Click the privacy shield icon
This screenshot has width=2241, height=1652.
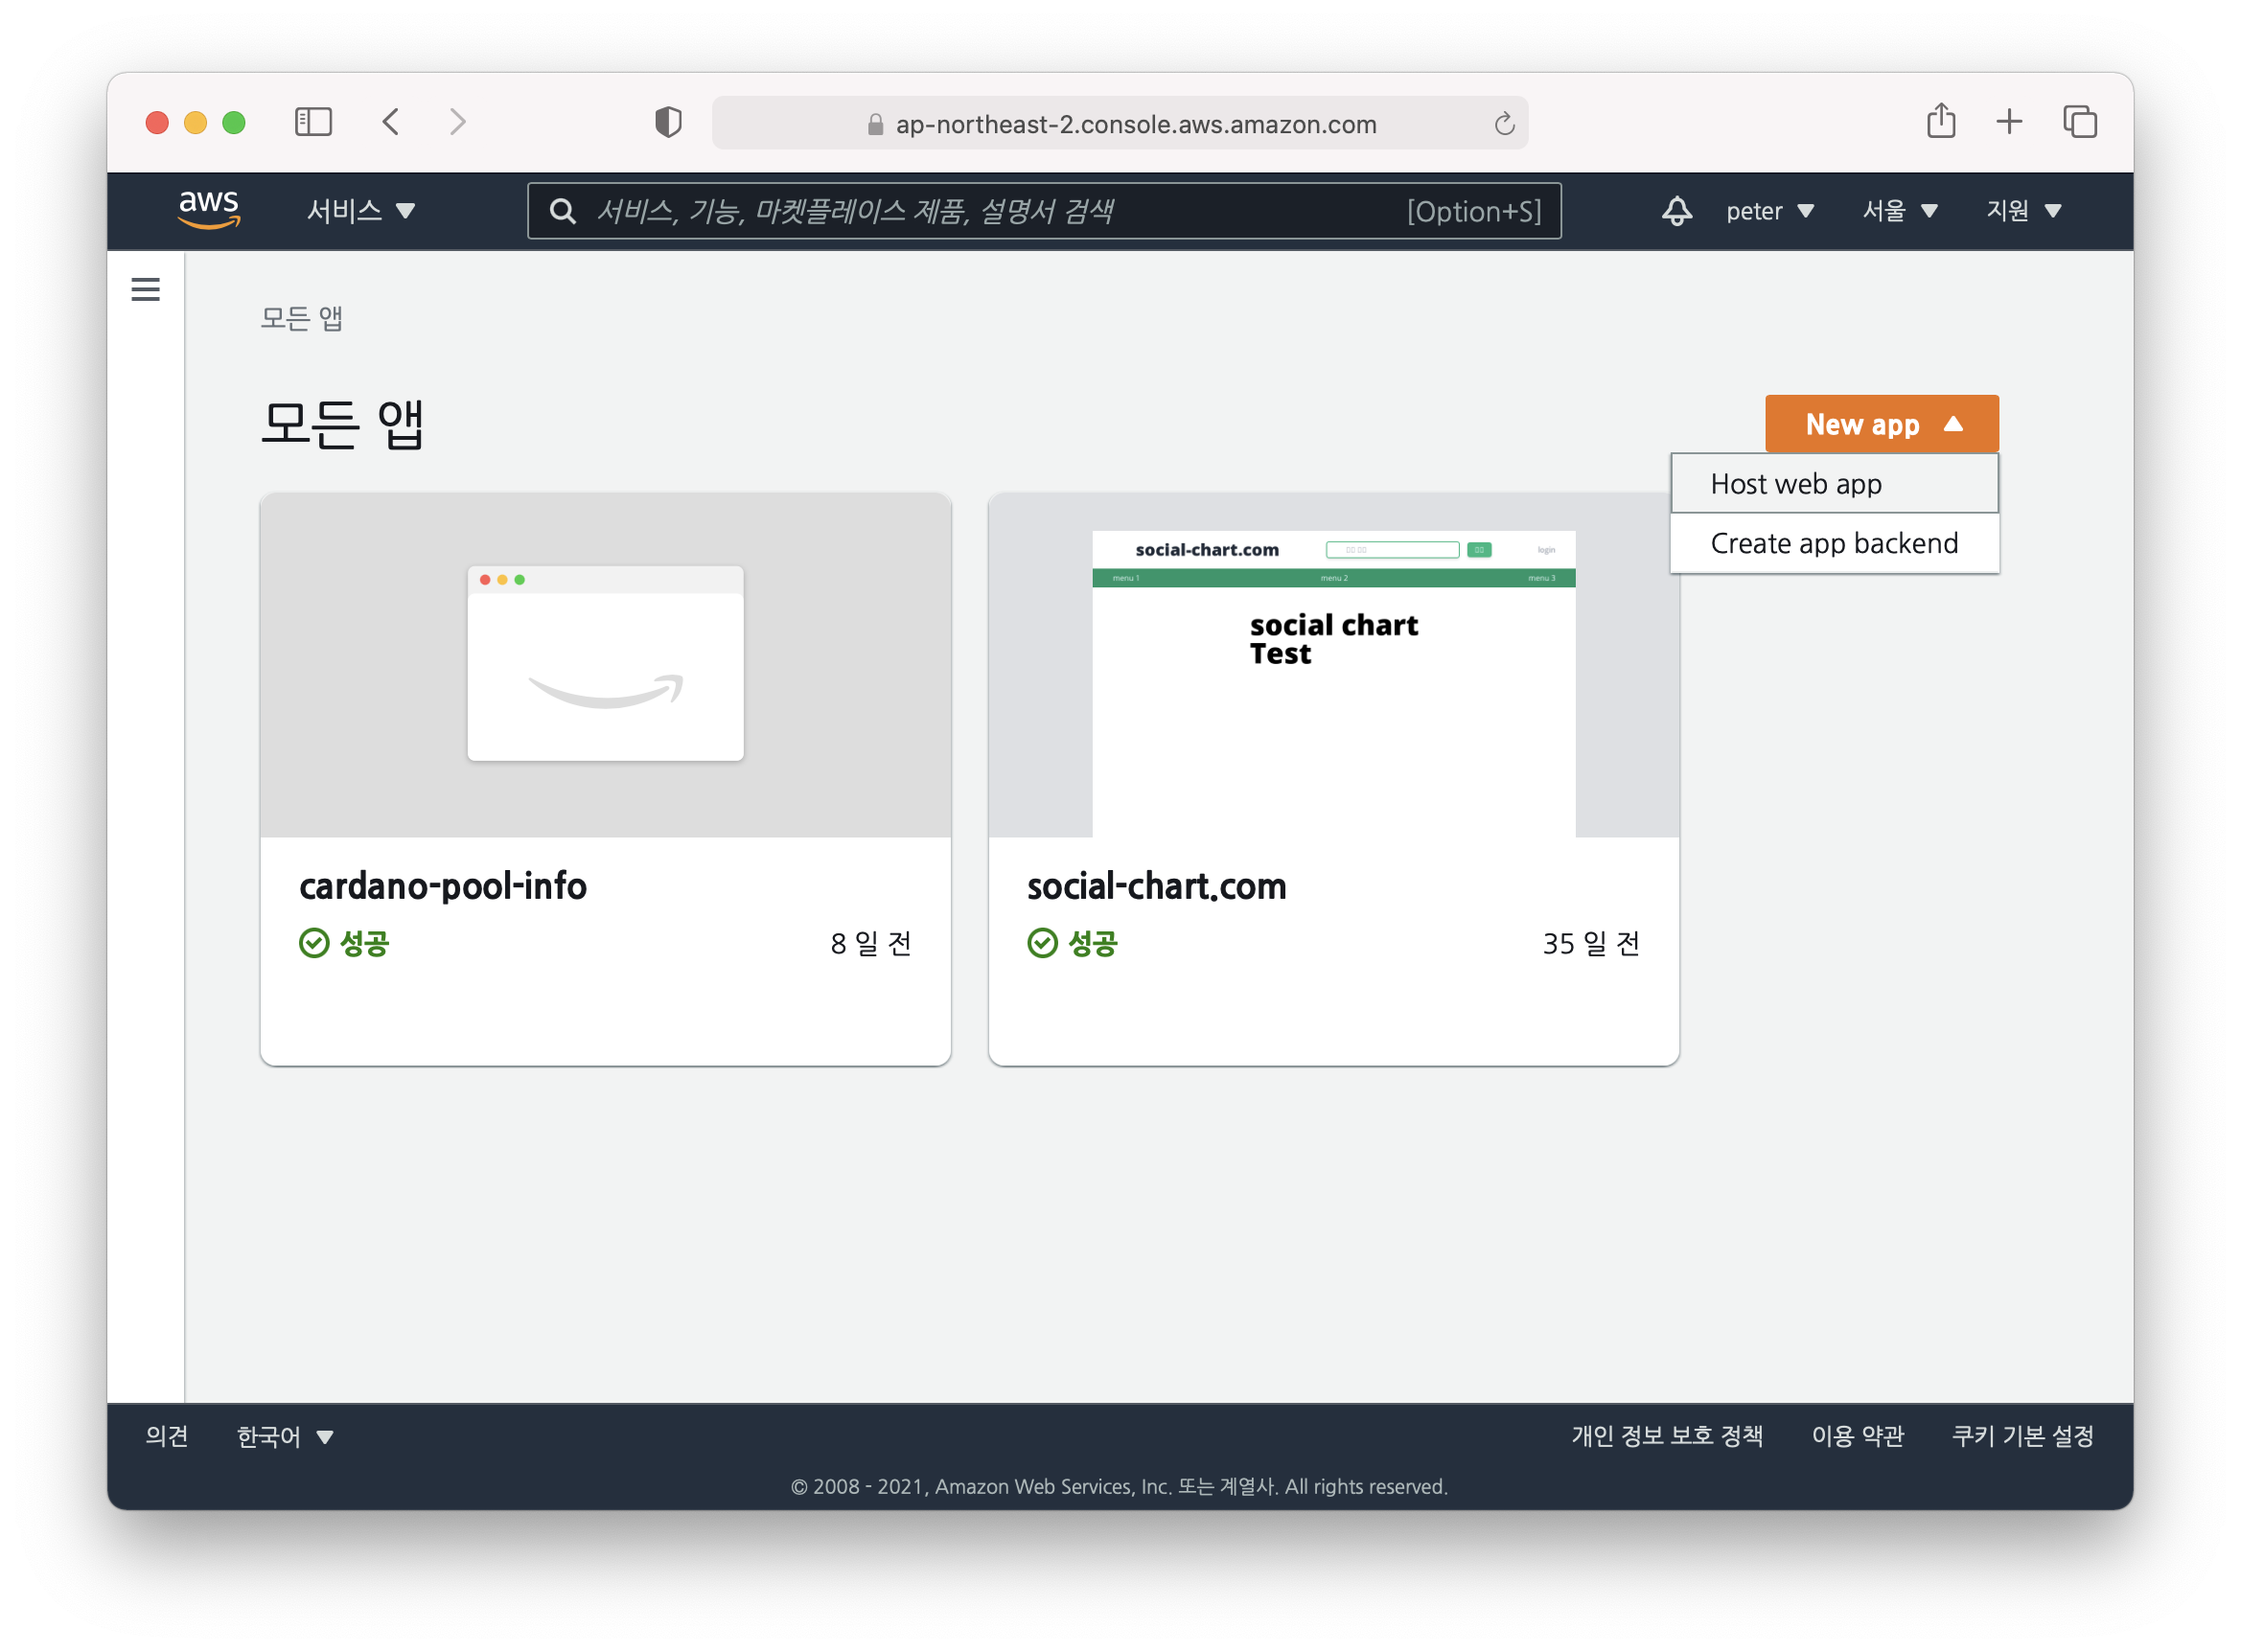(668, 122)
